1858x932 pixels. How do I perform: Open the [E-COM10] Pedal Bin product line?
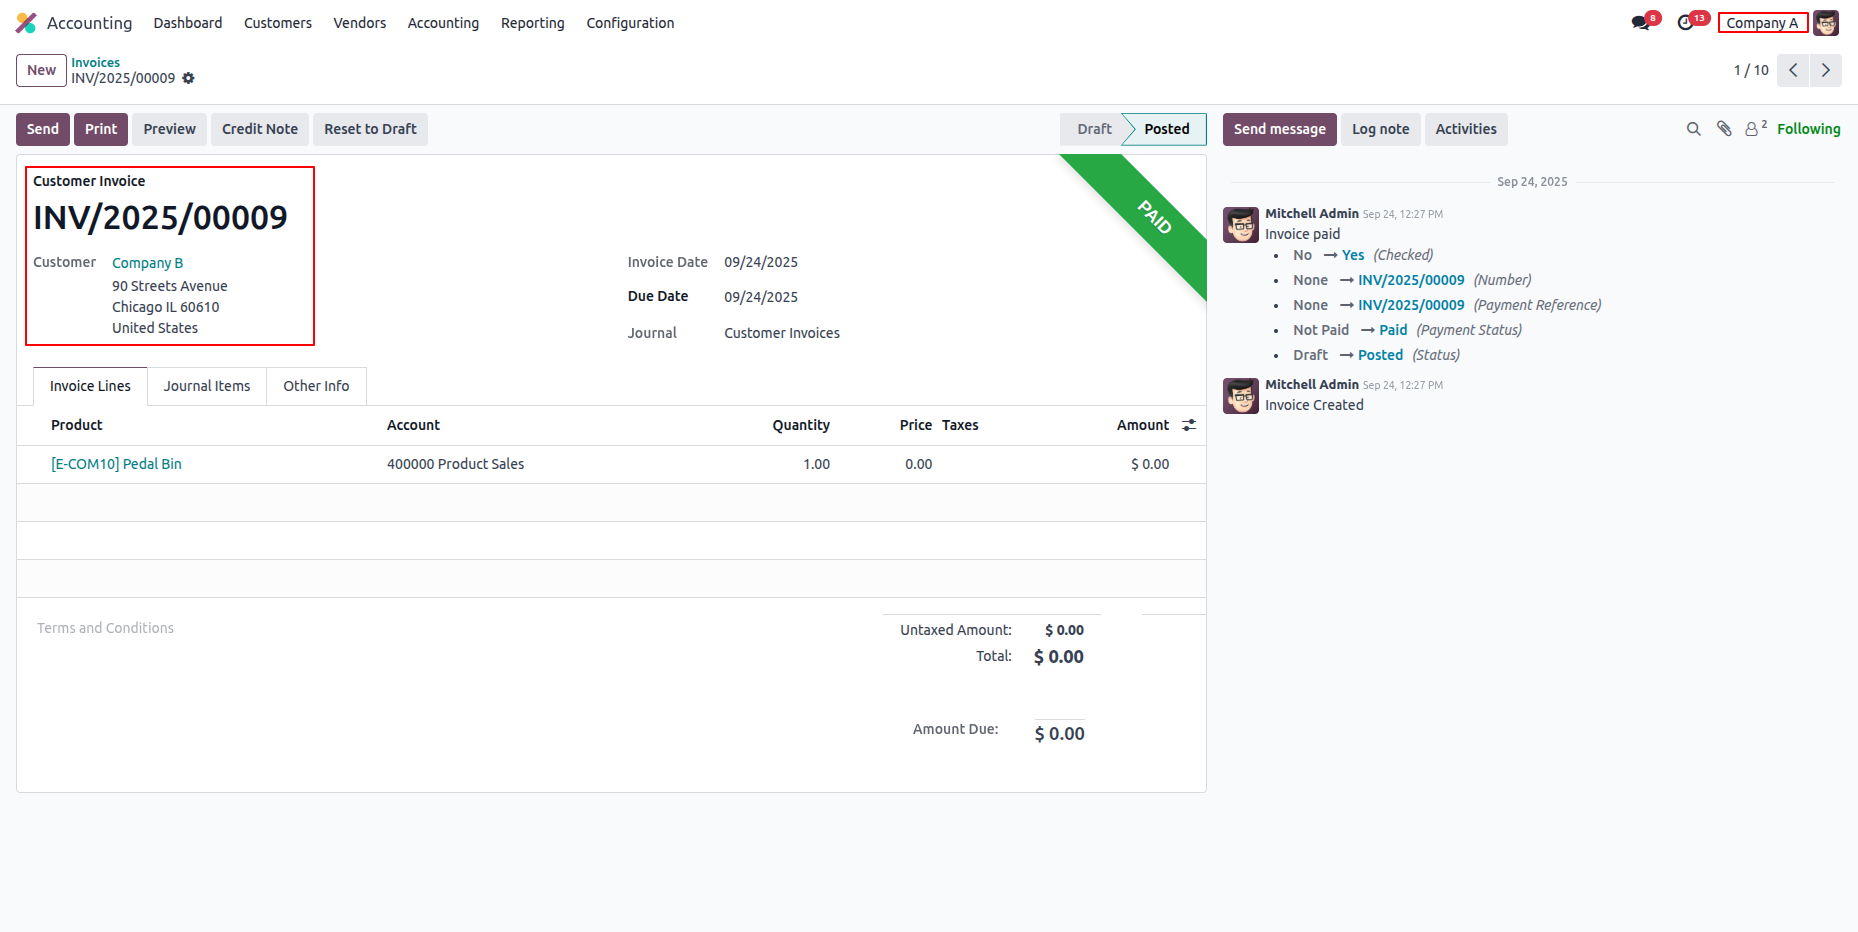coord(117,463)
